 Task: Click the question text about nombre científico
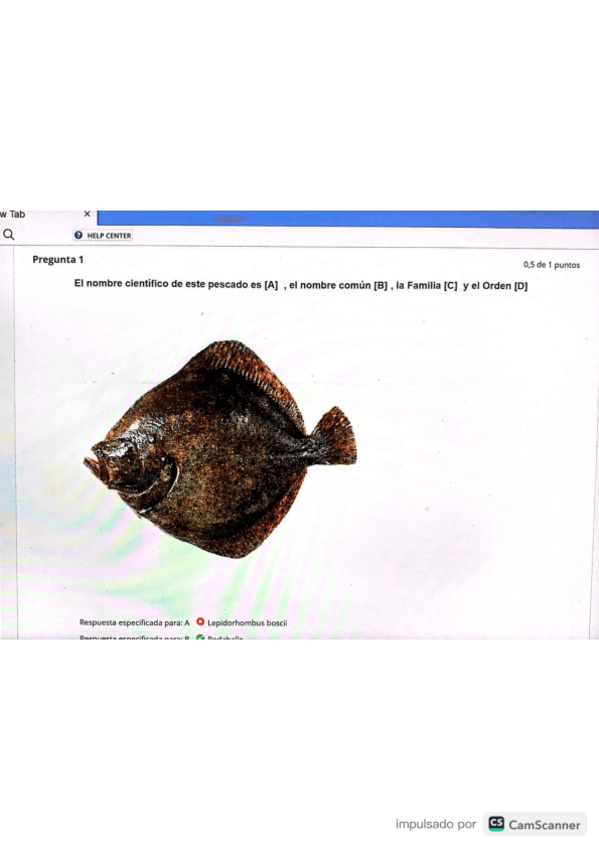click(x=301, y=285)
